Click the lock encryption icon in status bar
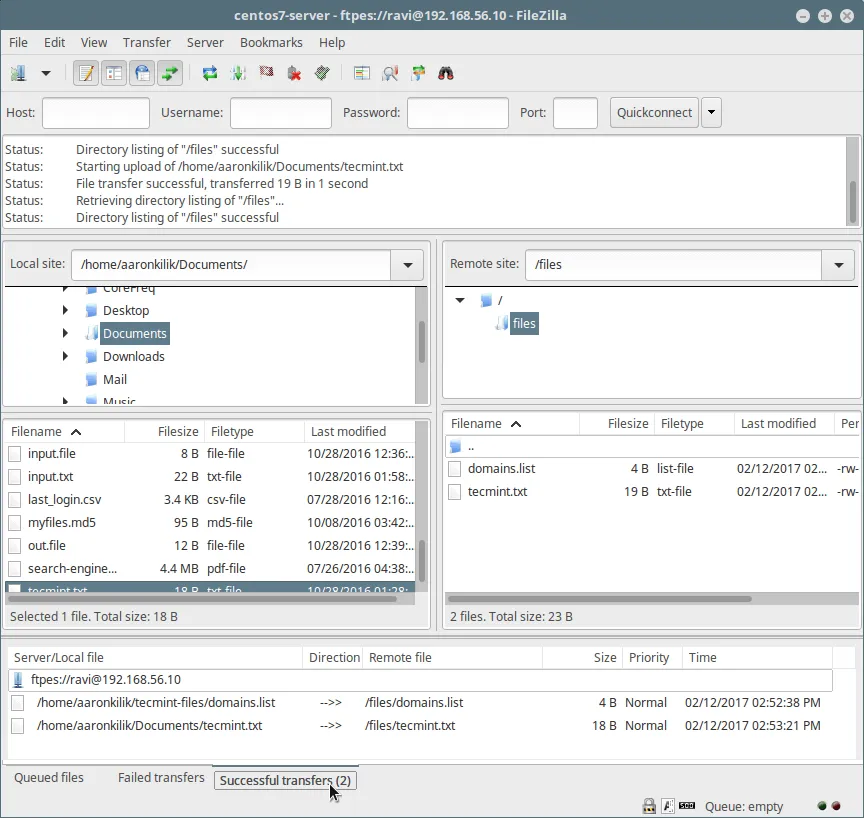 [x=649, y=805]
